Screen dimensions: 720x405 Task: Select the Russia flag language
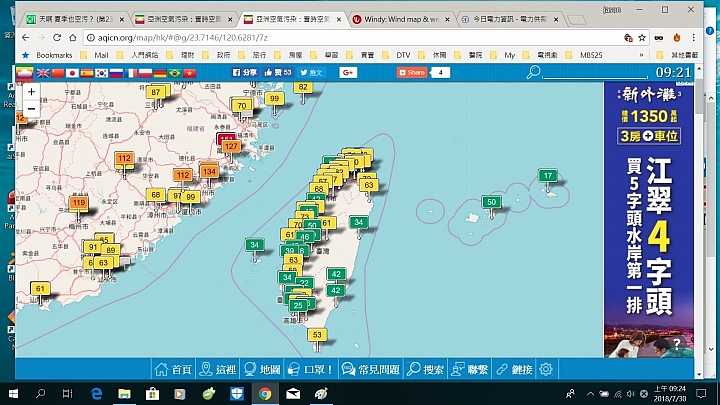point(116,73)
